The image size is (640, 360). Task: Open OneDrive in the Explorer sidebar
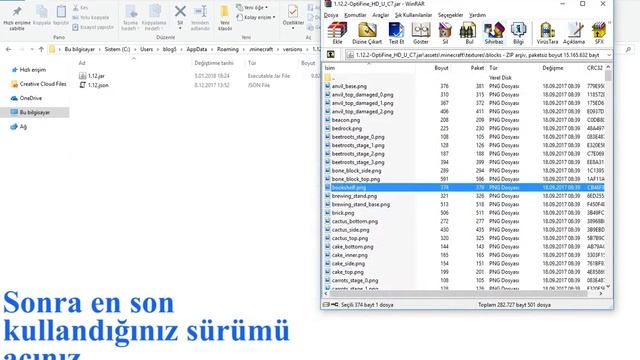27,98
